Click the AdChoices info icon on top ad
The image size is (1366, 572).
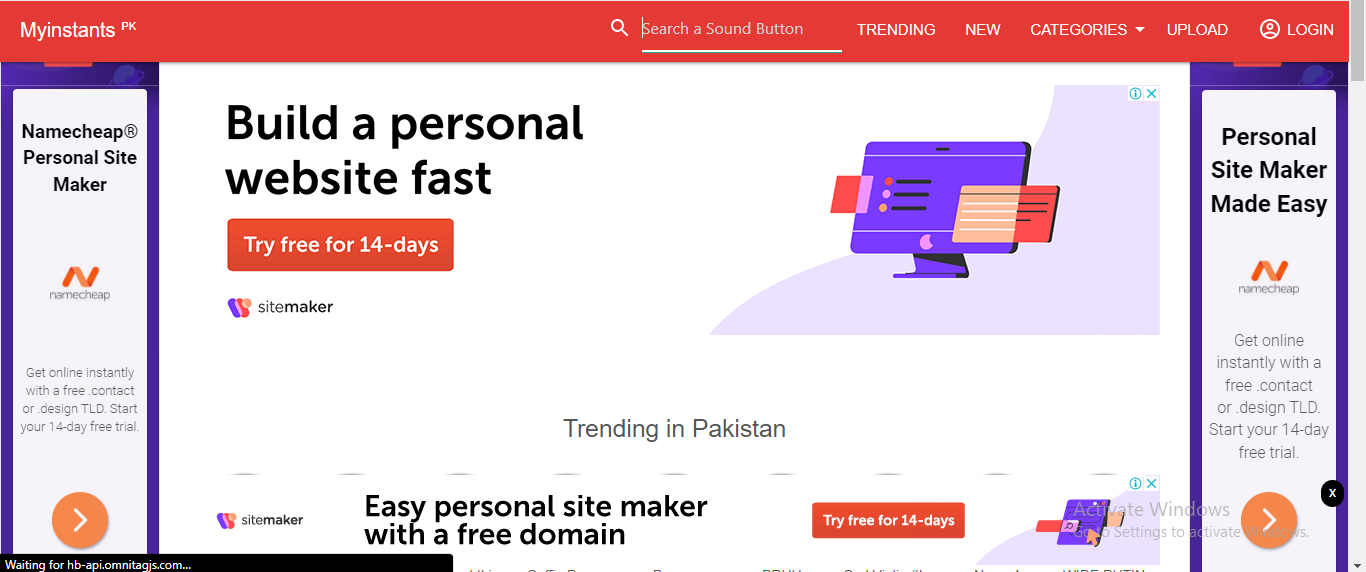(x=1136, y=93)
